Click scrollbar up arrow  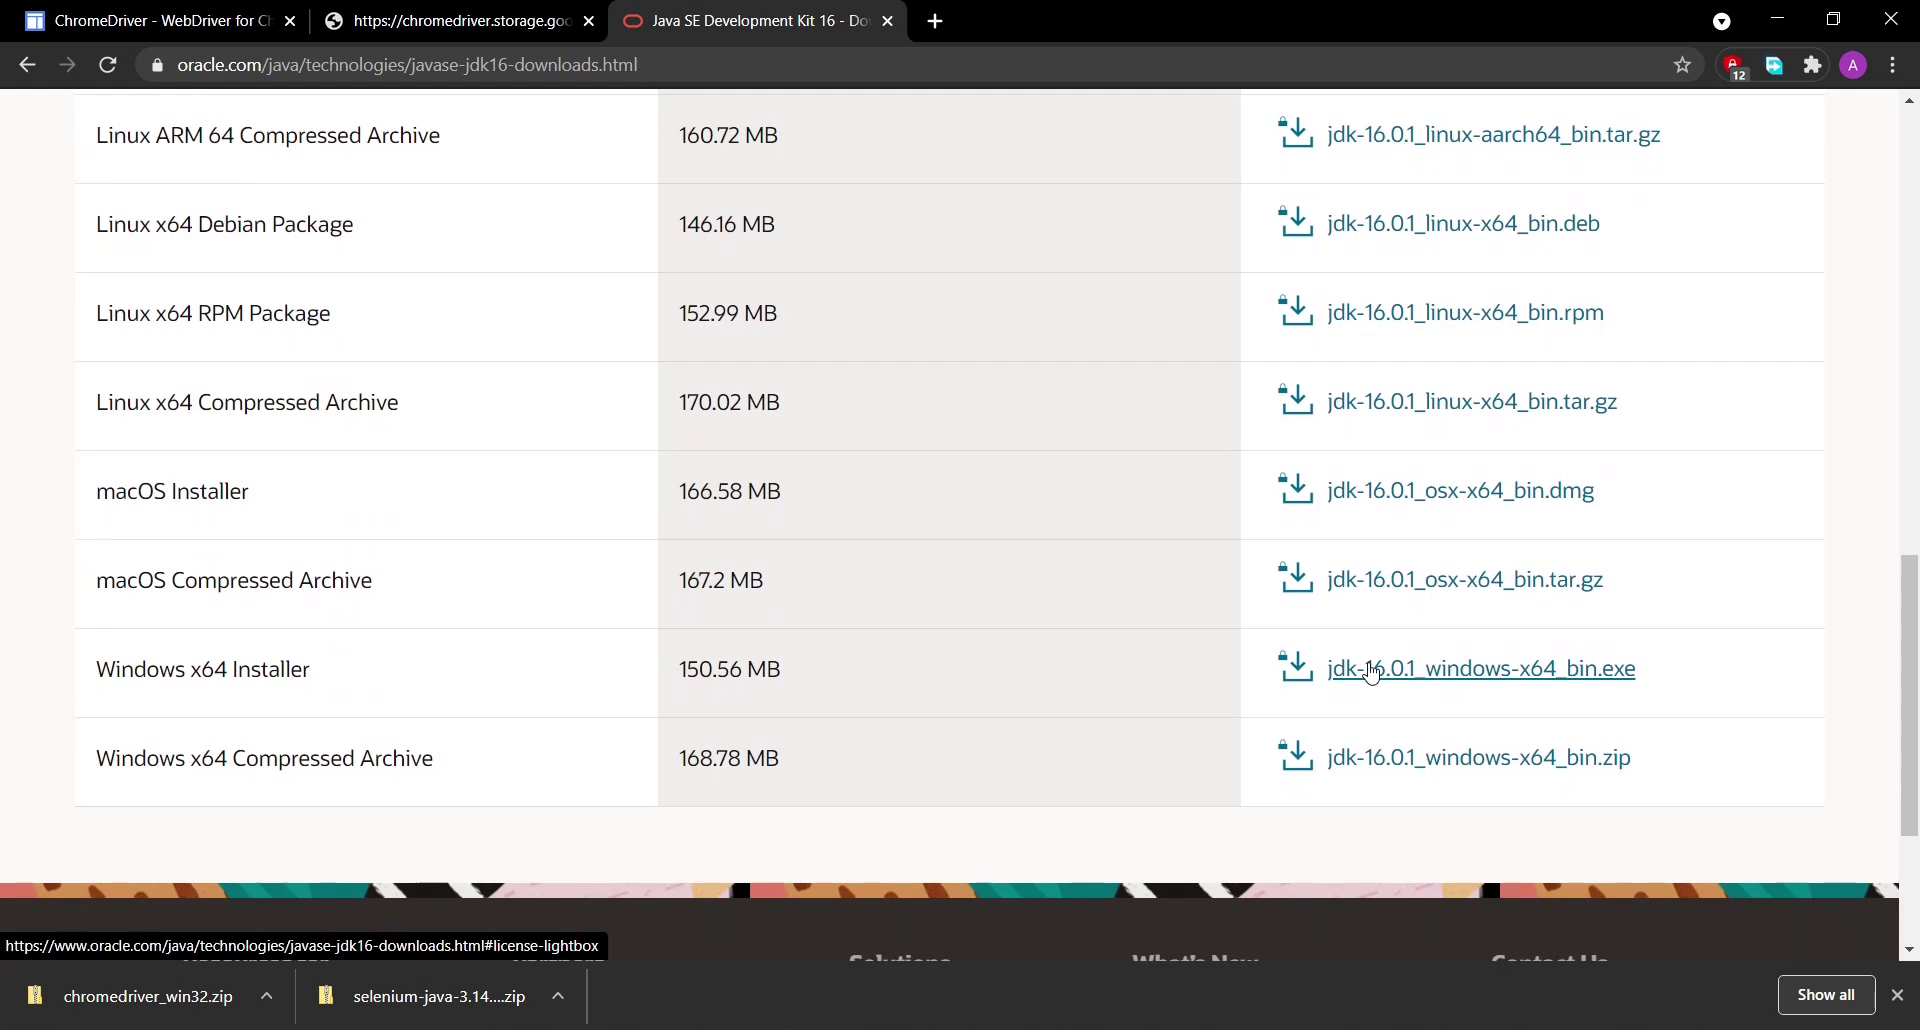pyautogui.click(x=1909, y=101)
